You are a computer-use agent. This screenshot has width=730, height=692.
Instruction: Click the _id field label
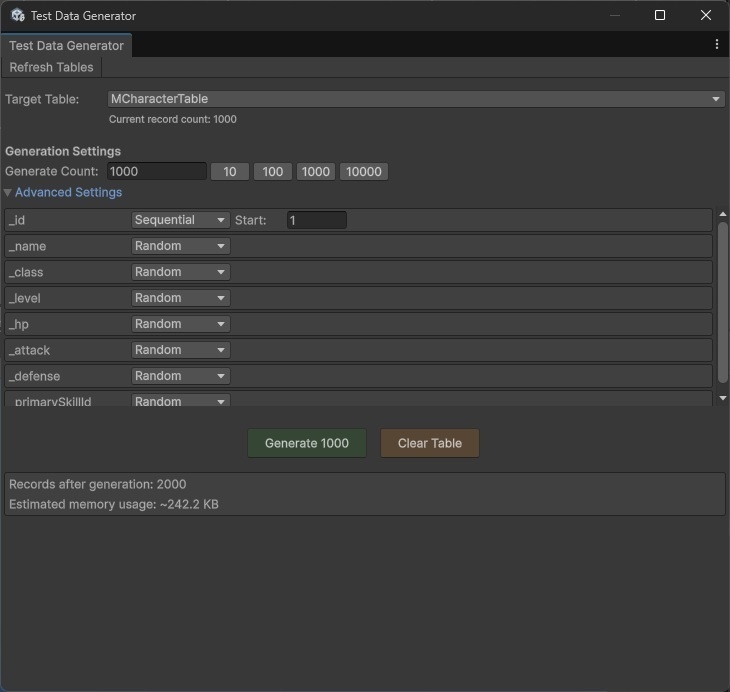pos(17,220)
